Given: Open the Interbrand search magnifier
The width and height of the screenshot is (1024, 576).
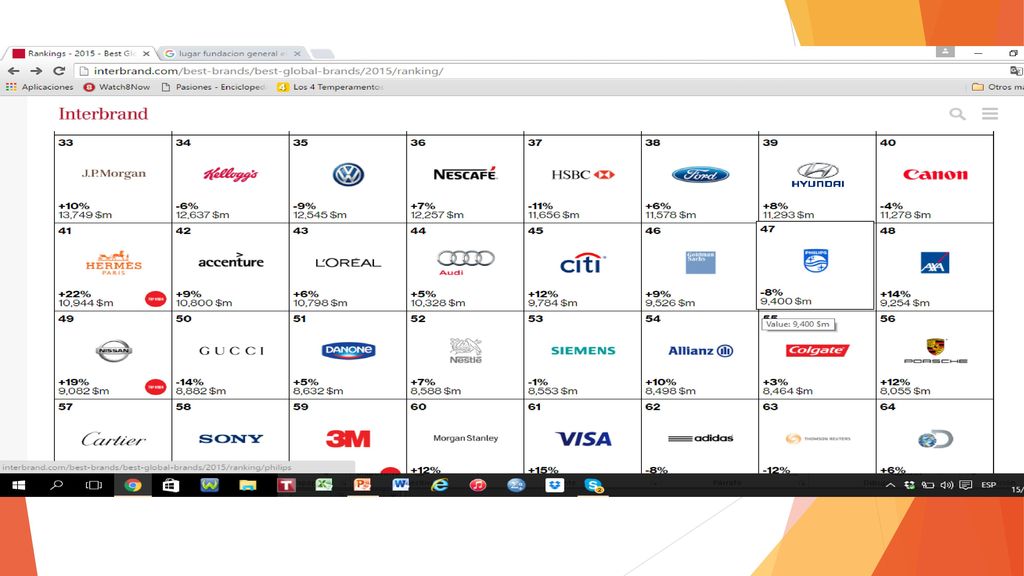Looking at the screenshot, I should click(x=957, y=114).
